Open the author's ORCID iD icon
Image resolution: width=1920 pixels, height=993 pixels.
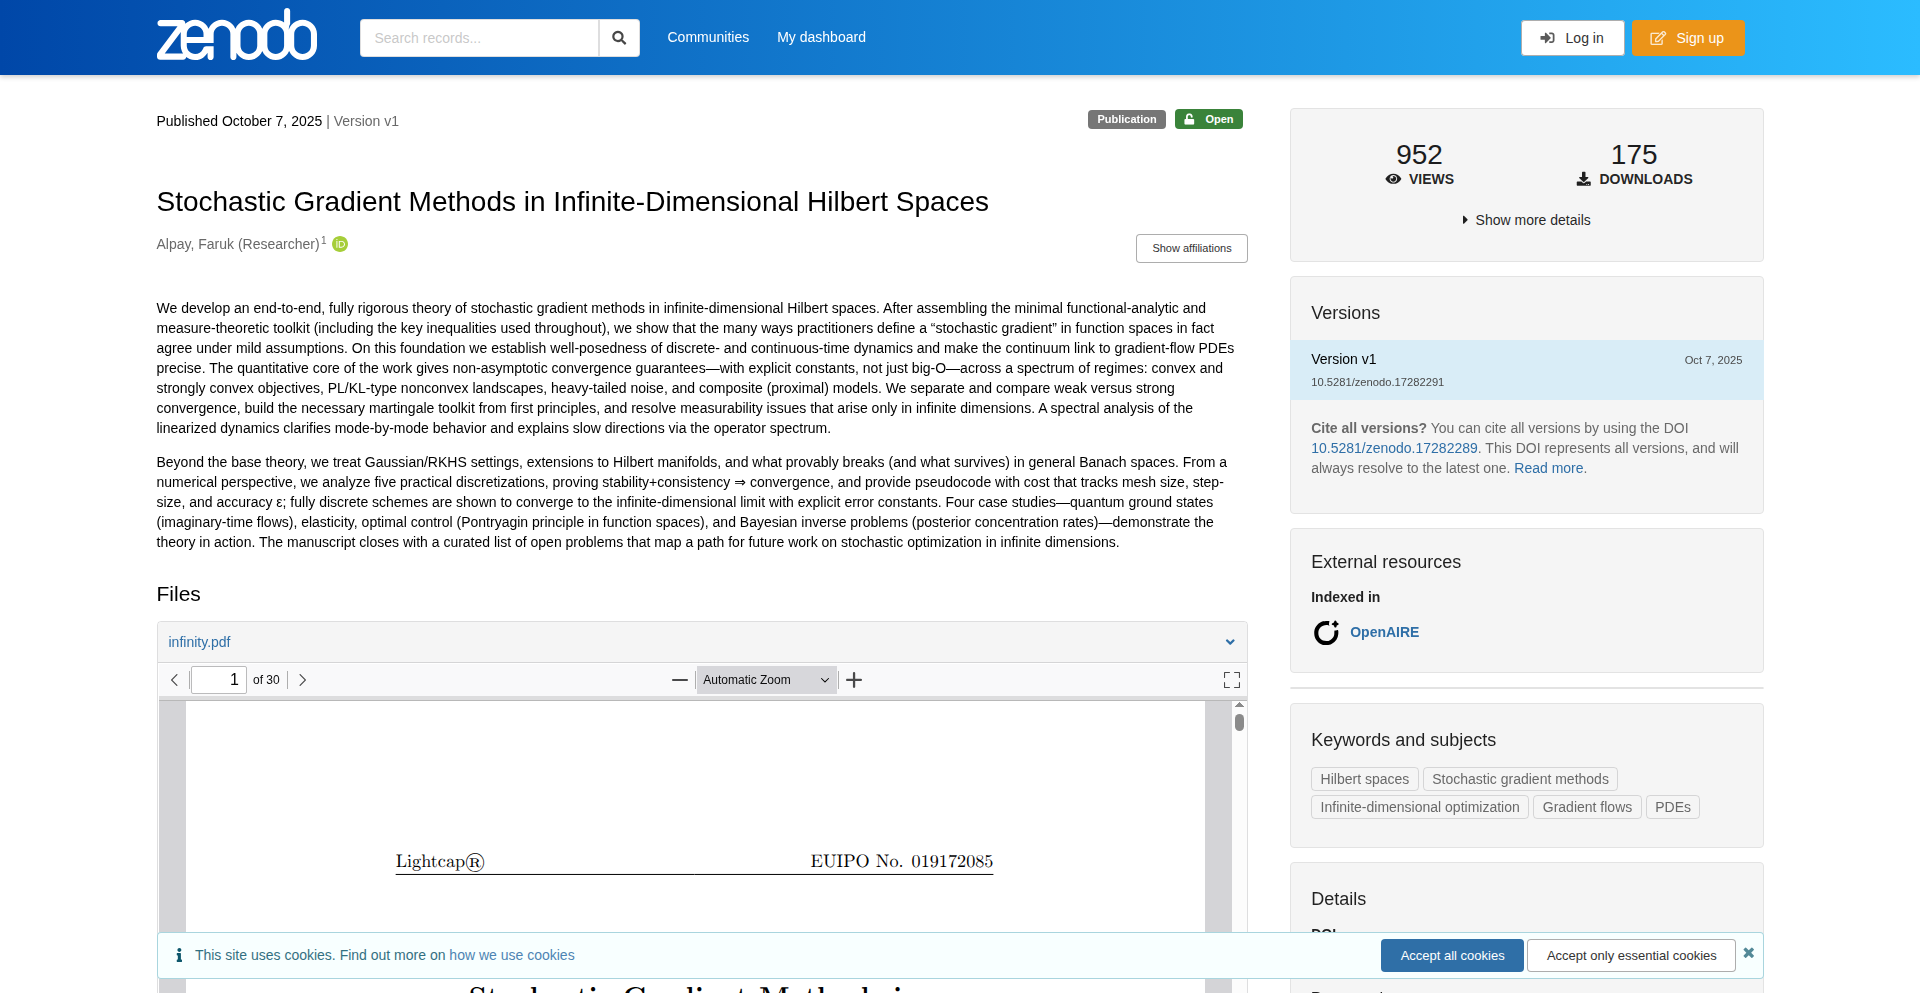pyautogui.click(x=340, y=244)
